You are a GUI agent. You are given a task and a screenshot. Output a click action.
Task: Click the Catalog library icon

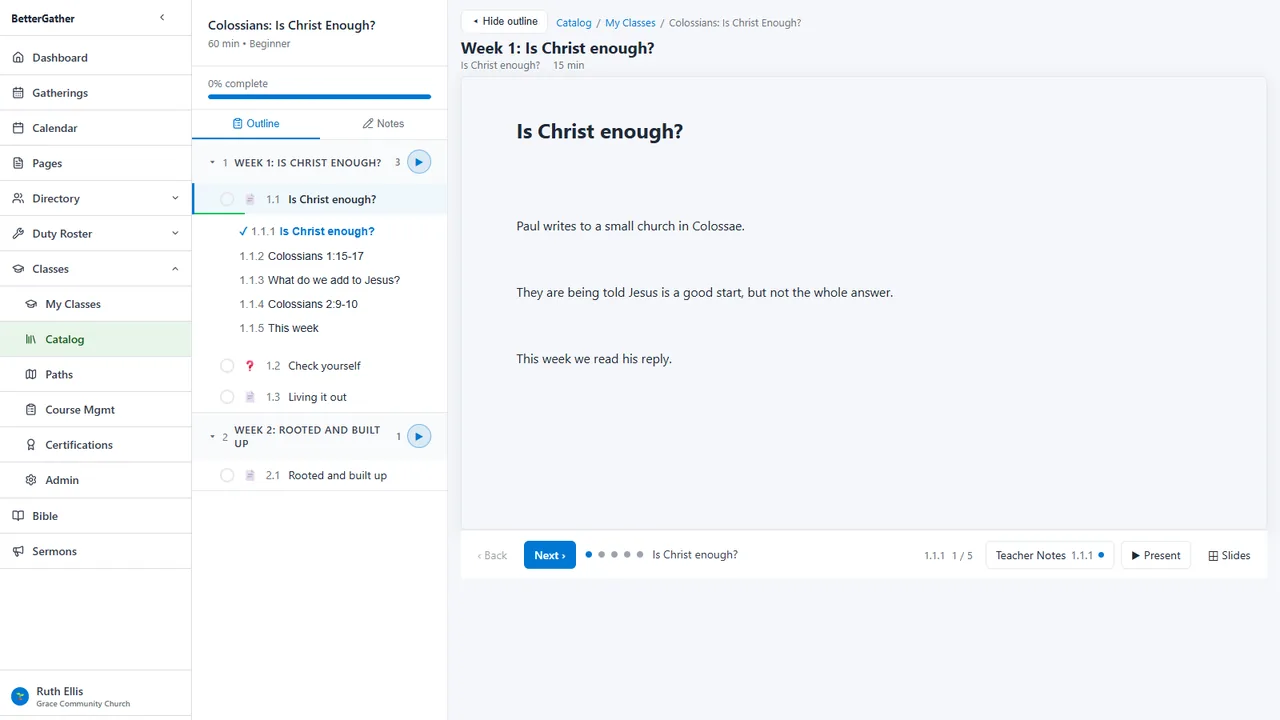(x=31, y=339)
